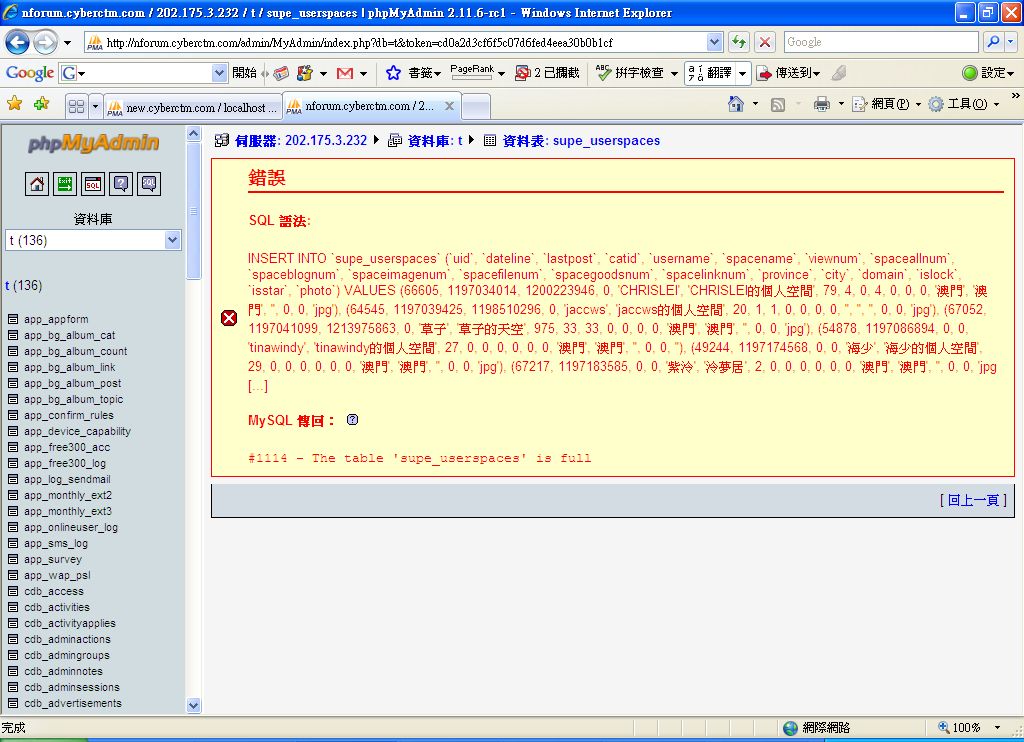Image resolution: width=1024 pixels, height=742 pixels.
Task: Click the green Exit/logout icon
Action: click(65, 183)
